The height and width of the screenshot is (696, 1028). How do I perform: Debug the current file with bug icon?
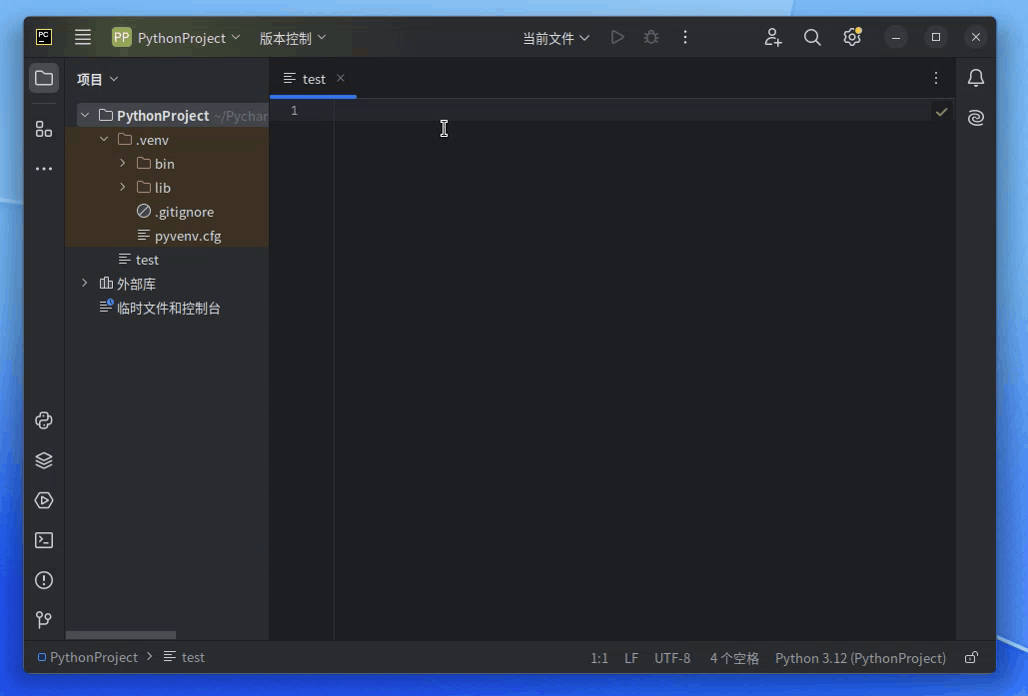(x=651, y=37)
